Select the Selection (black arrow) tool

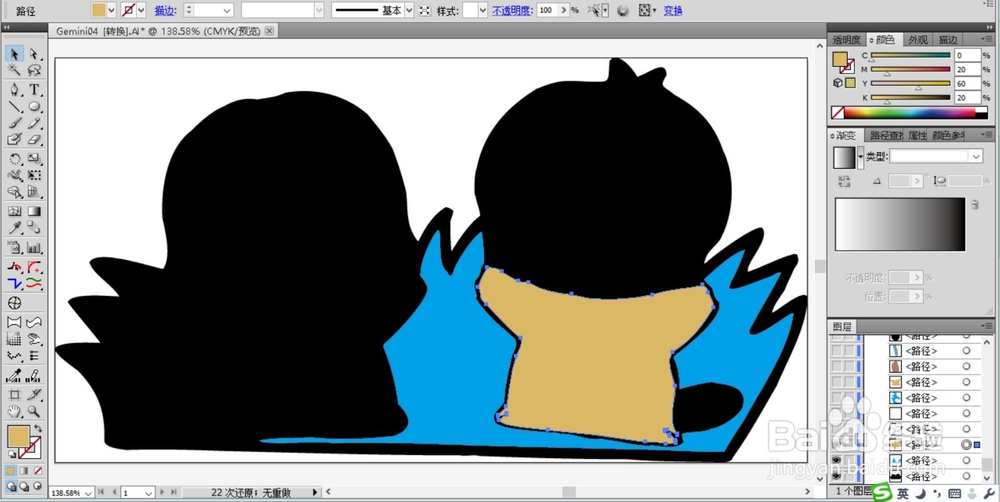pos(15,54)
